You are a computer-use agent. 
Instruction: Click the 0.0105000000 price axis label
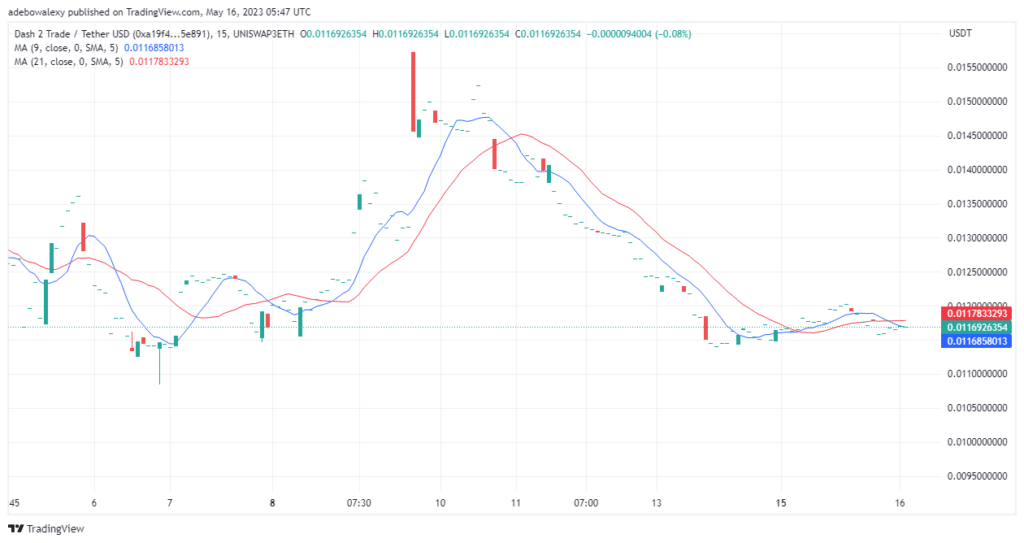pos(977,408)
